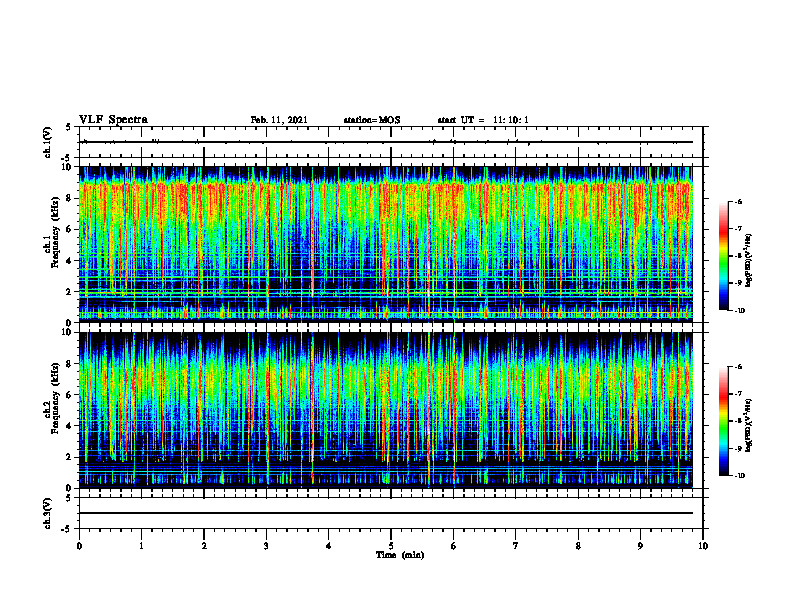Click inside the ch.2 spectrogram panel

coord(385,410)
